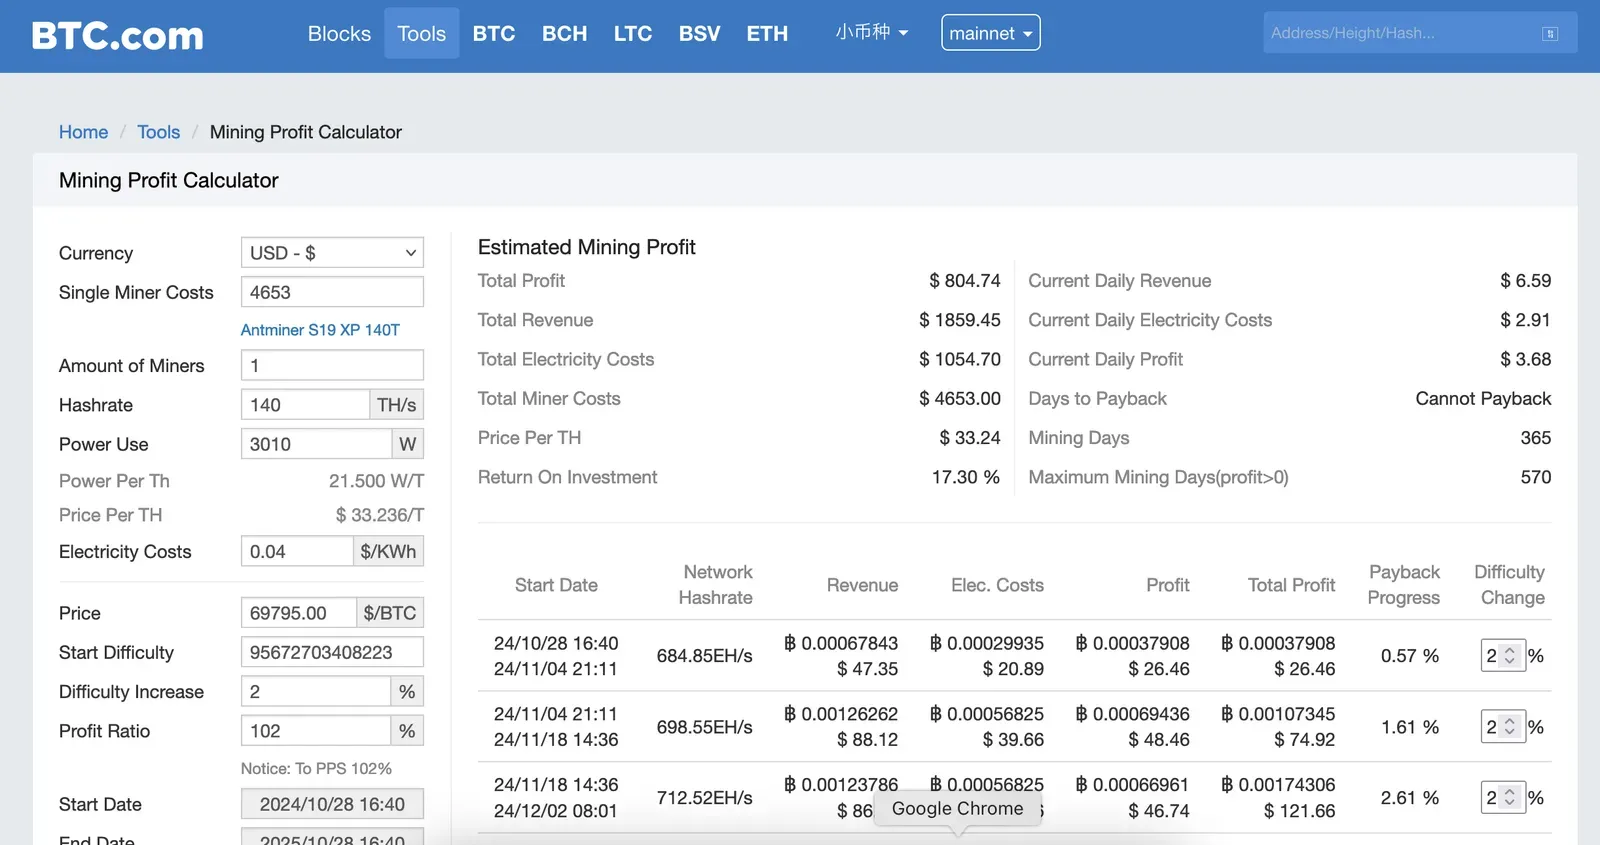Switch to BSV in the navbar

coord(699,34)
